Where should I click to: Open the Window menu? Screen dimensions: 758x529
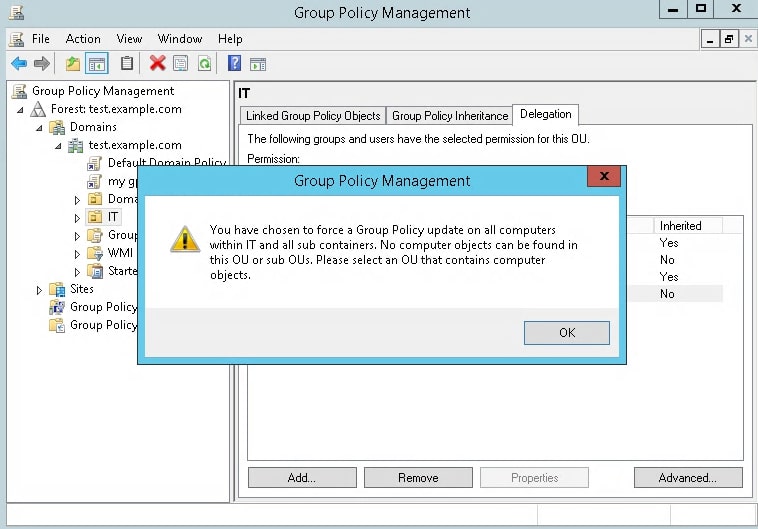[180, 39]
